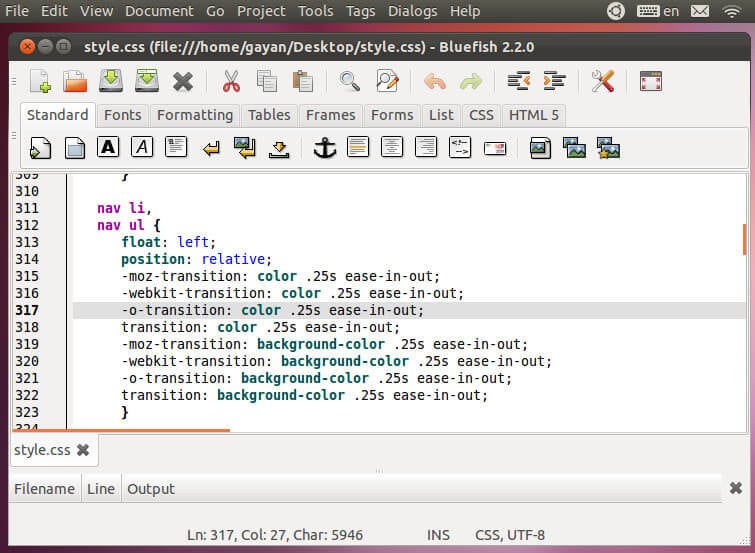Insert non-breaking space icon
Image resolution: width=755 pixels, height=553 pixels.
click(x=279, y=149)
